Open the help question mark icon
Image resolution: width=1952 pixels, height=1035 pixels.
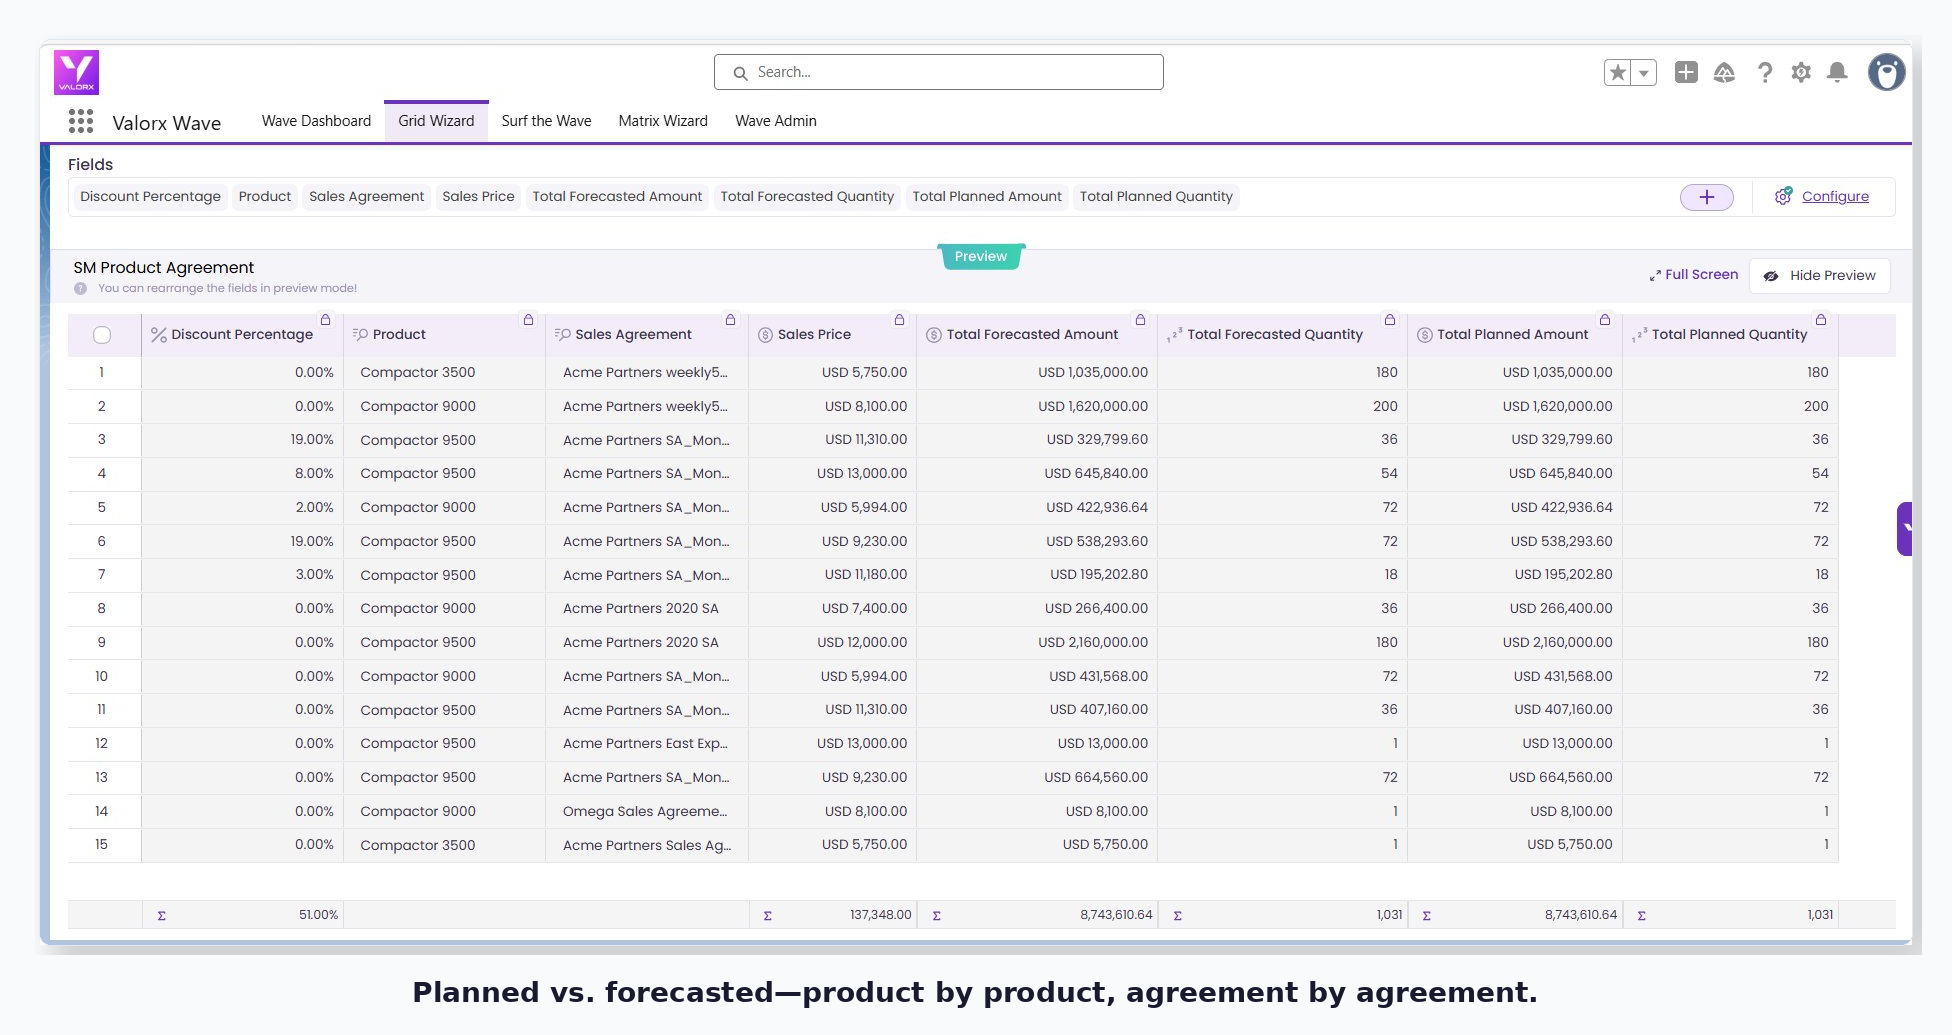tap(1765, 72)
